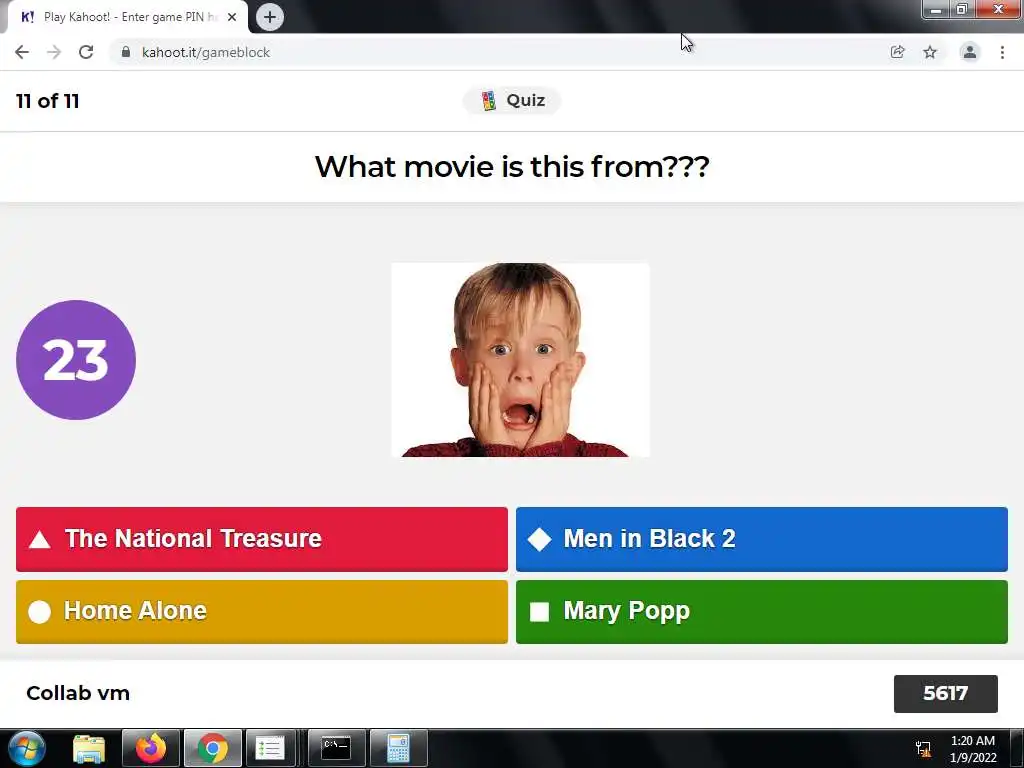This screenshot has width=1024, height=768.
Task: Click the purple 23 countdown timer
Action: pos(76,360)
